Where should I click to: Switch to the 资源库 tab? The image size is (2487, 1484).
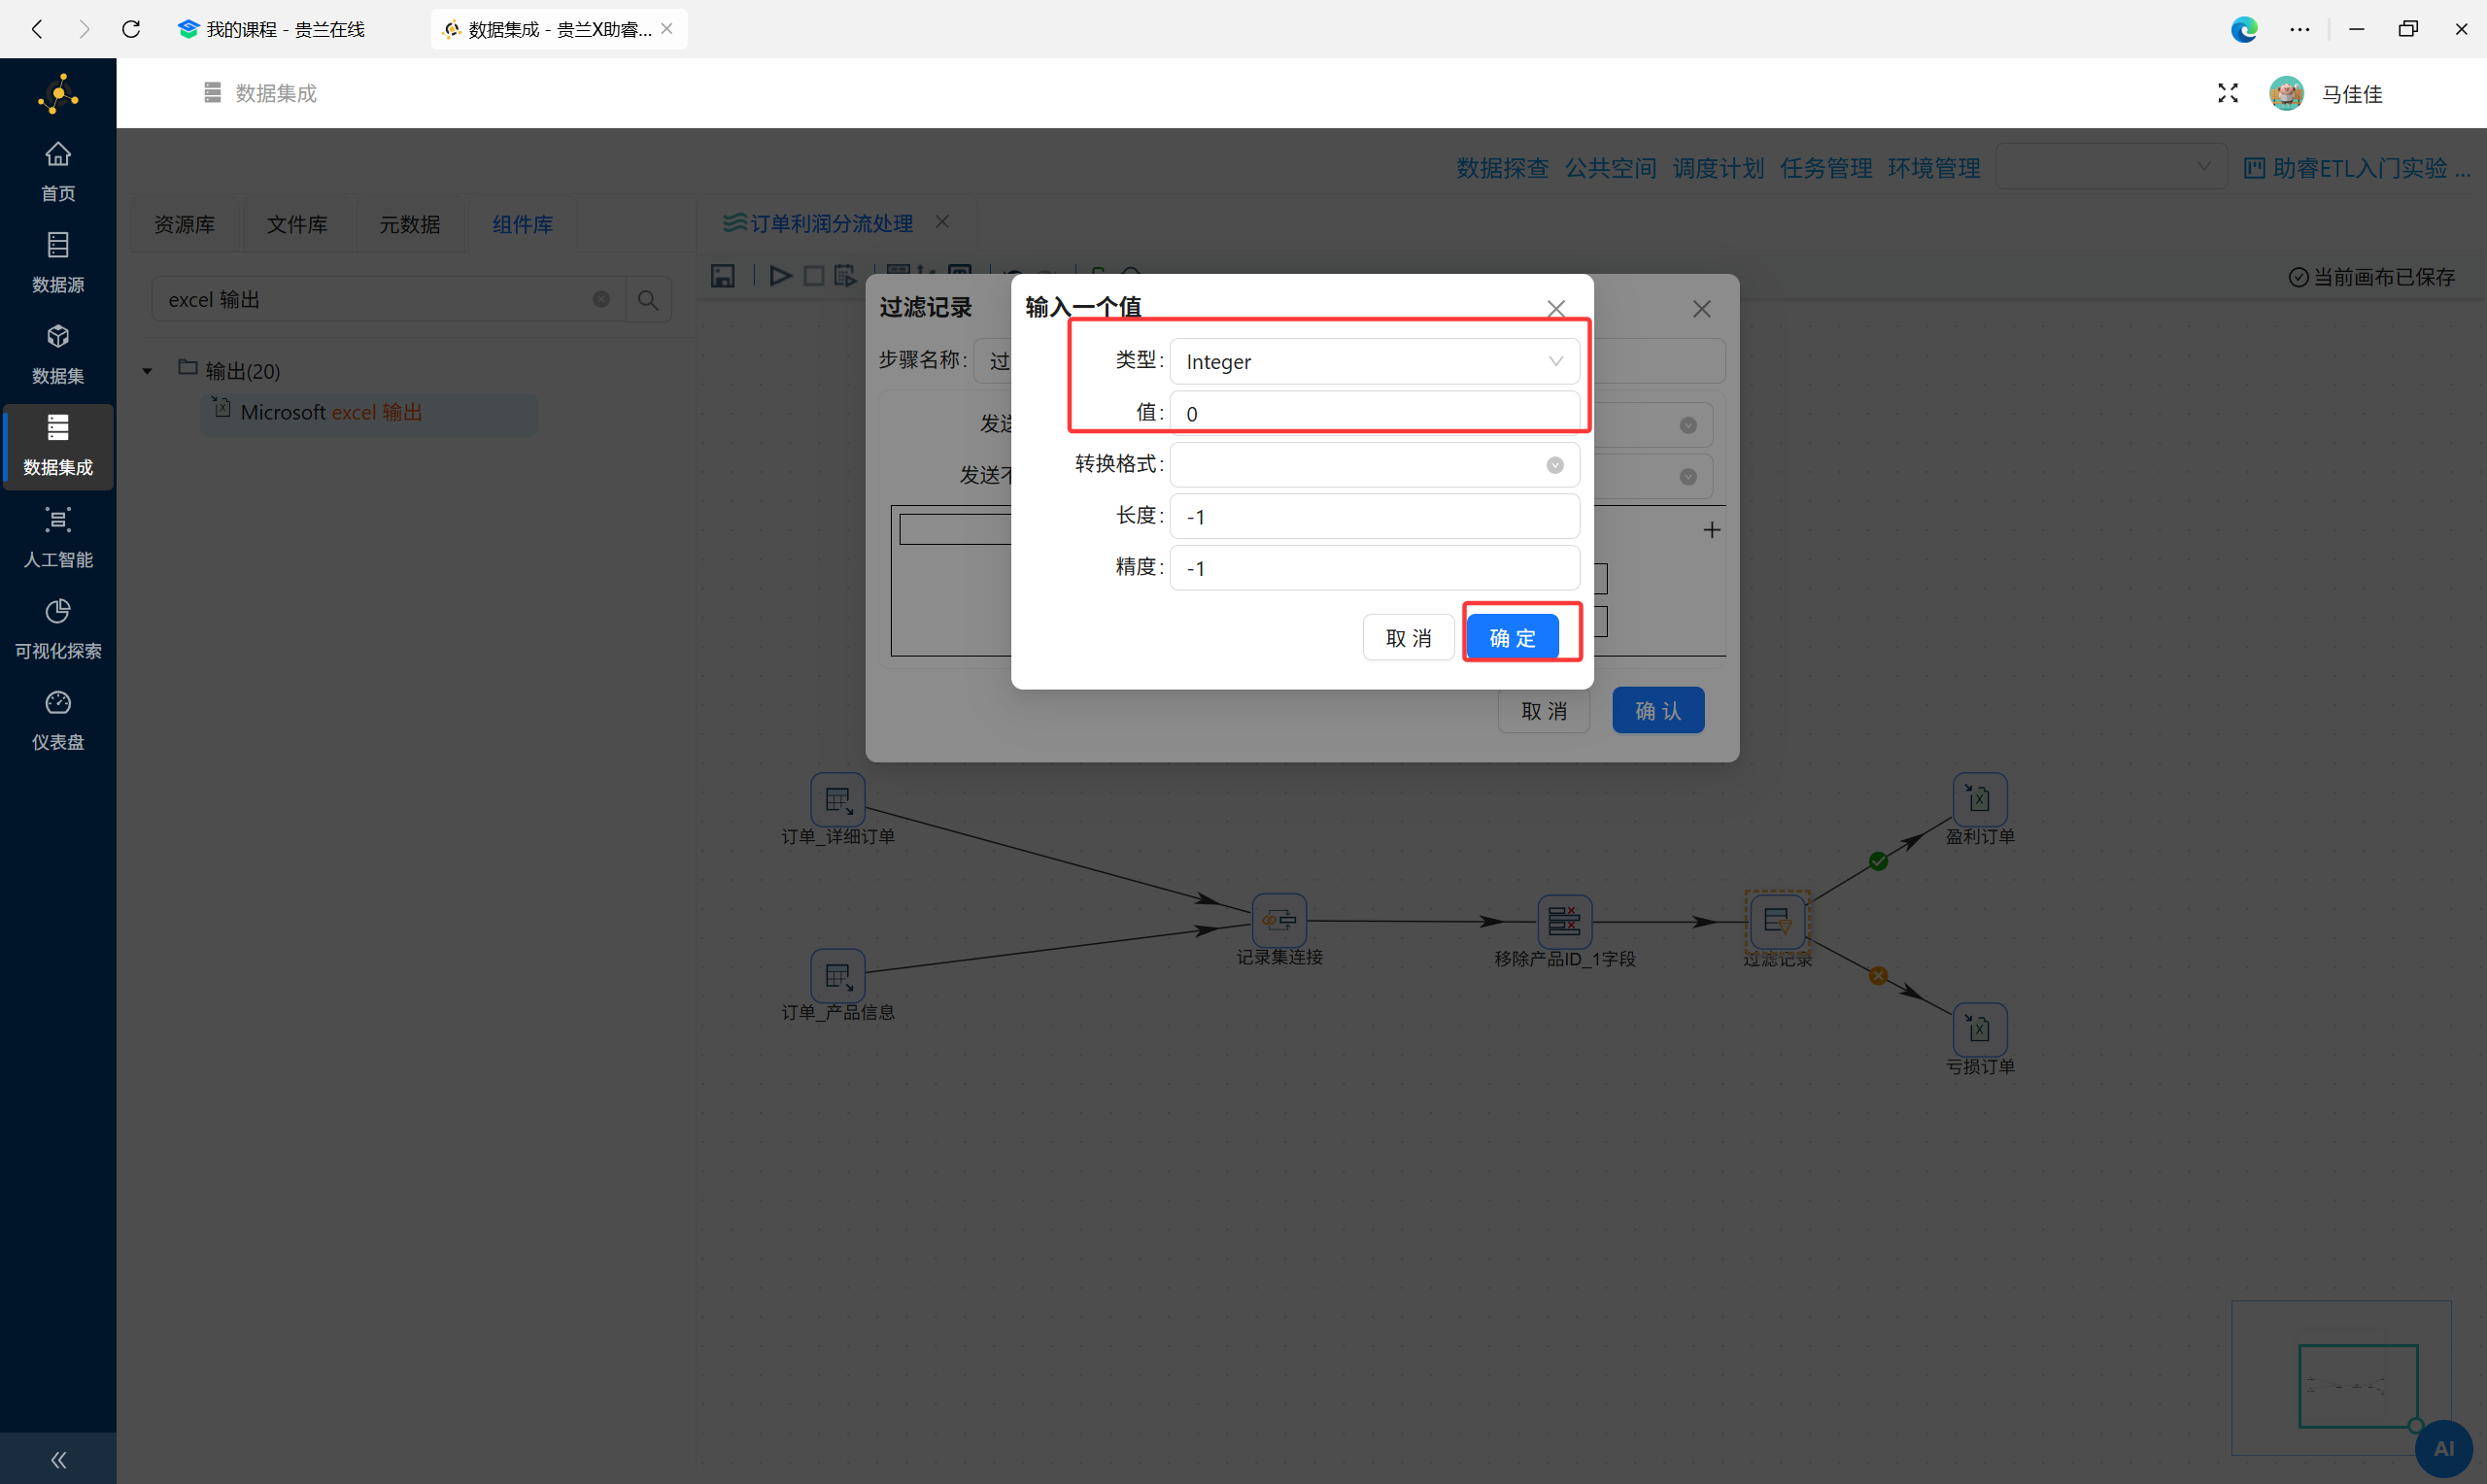[185, 224]
